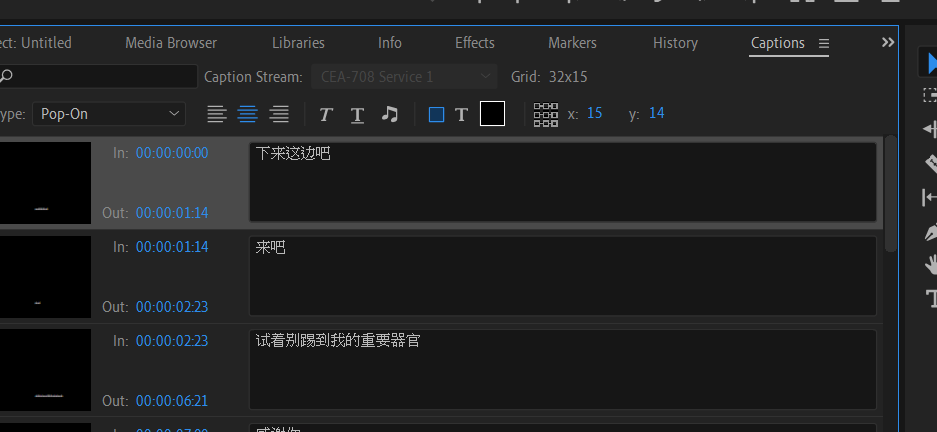Image resolution: width=937 pixels, height=432 pixels.
Task: Switch to the Media Browser tab
Action: 171,43
